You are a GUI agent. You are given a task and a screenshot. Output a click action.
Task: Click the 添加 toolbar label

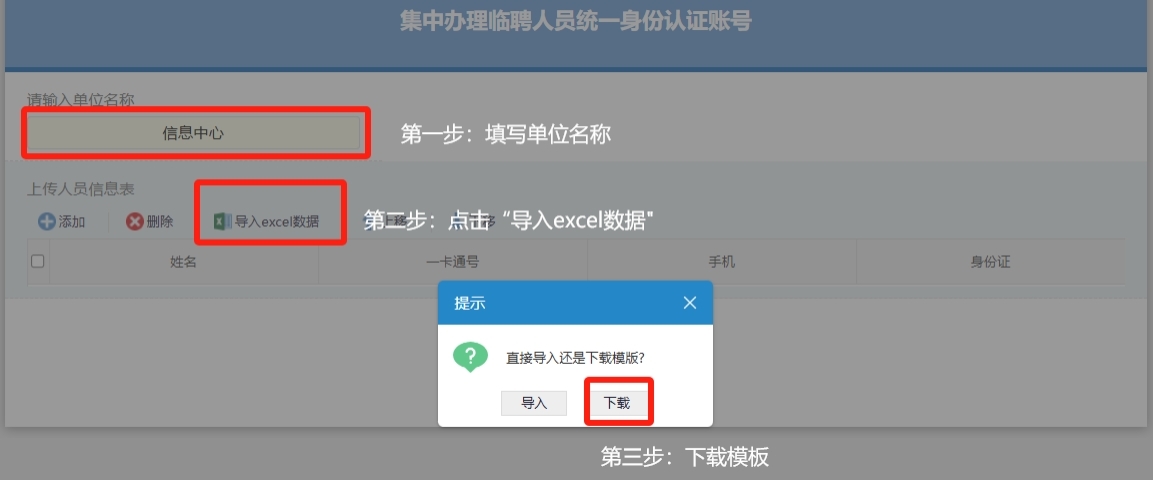coord(72,221)
